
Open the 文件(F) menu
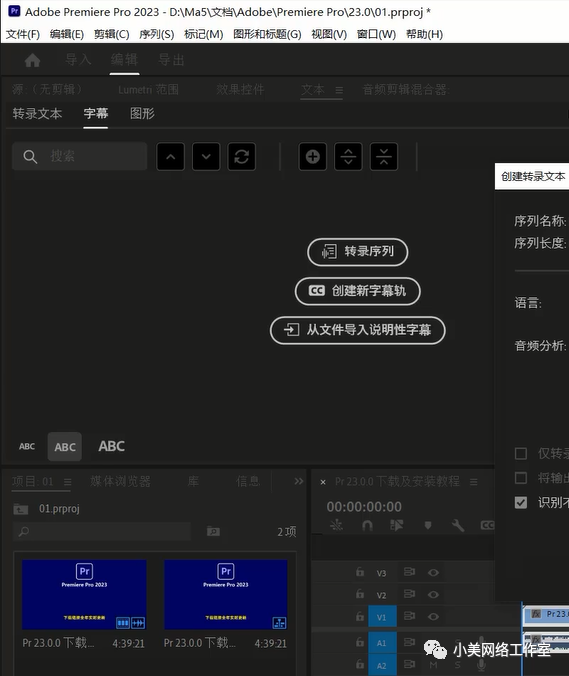pos(22,34)
